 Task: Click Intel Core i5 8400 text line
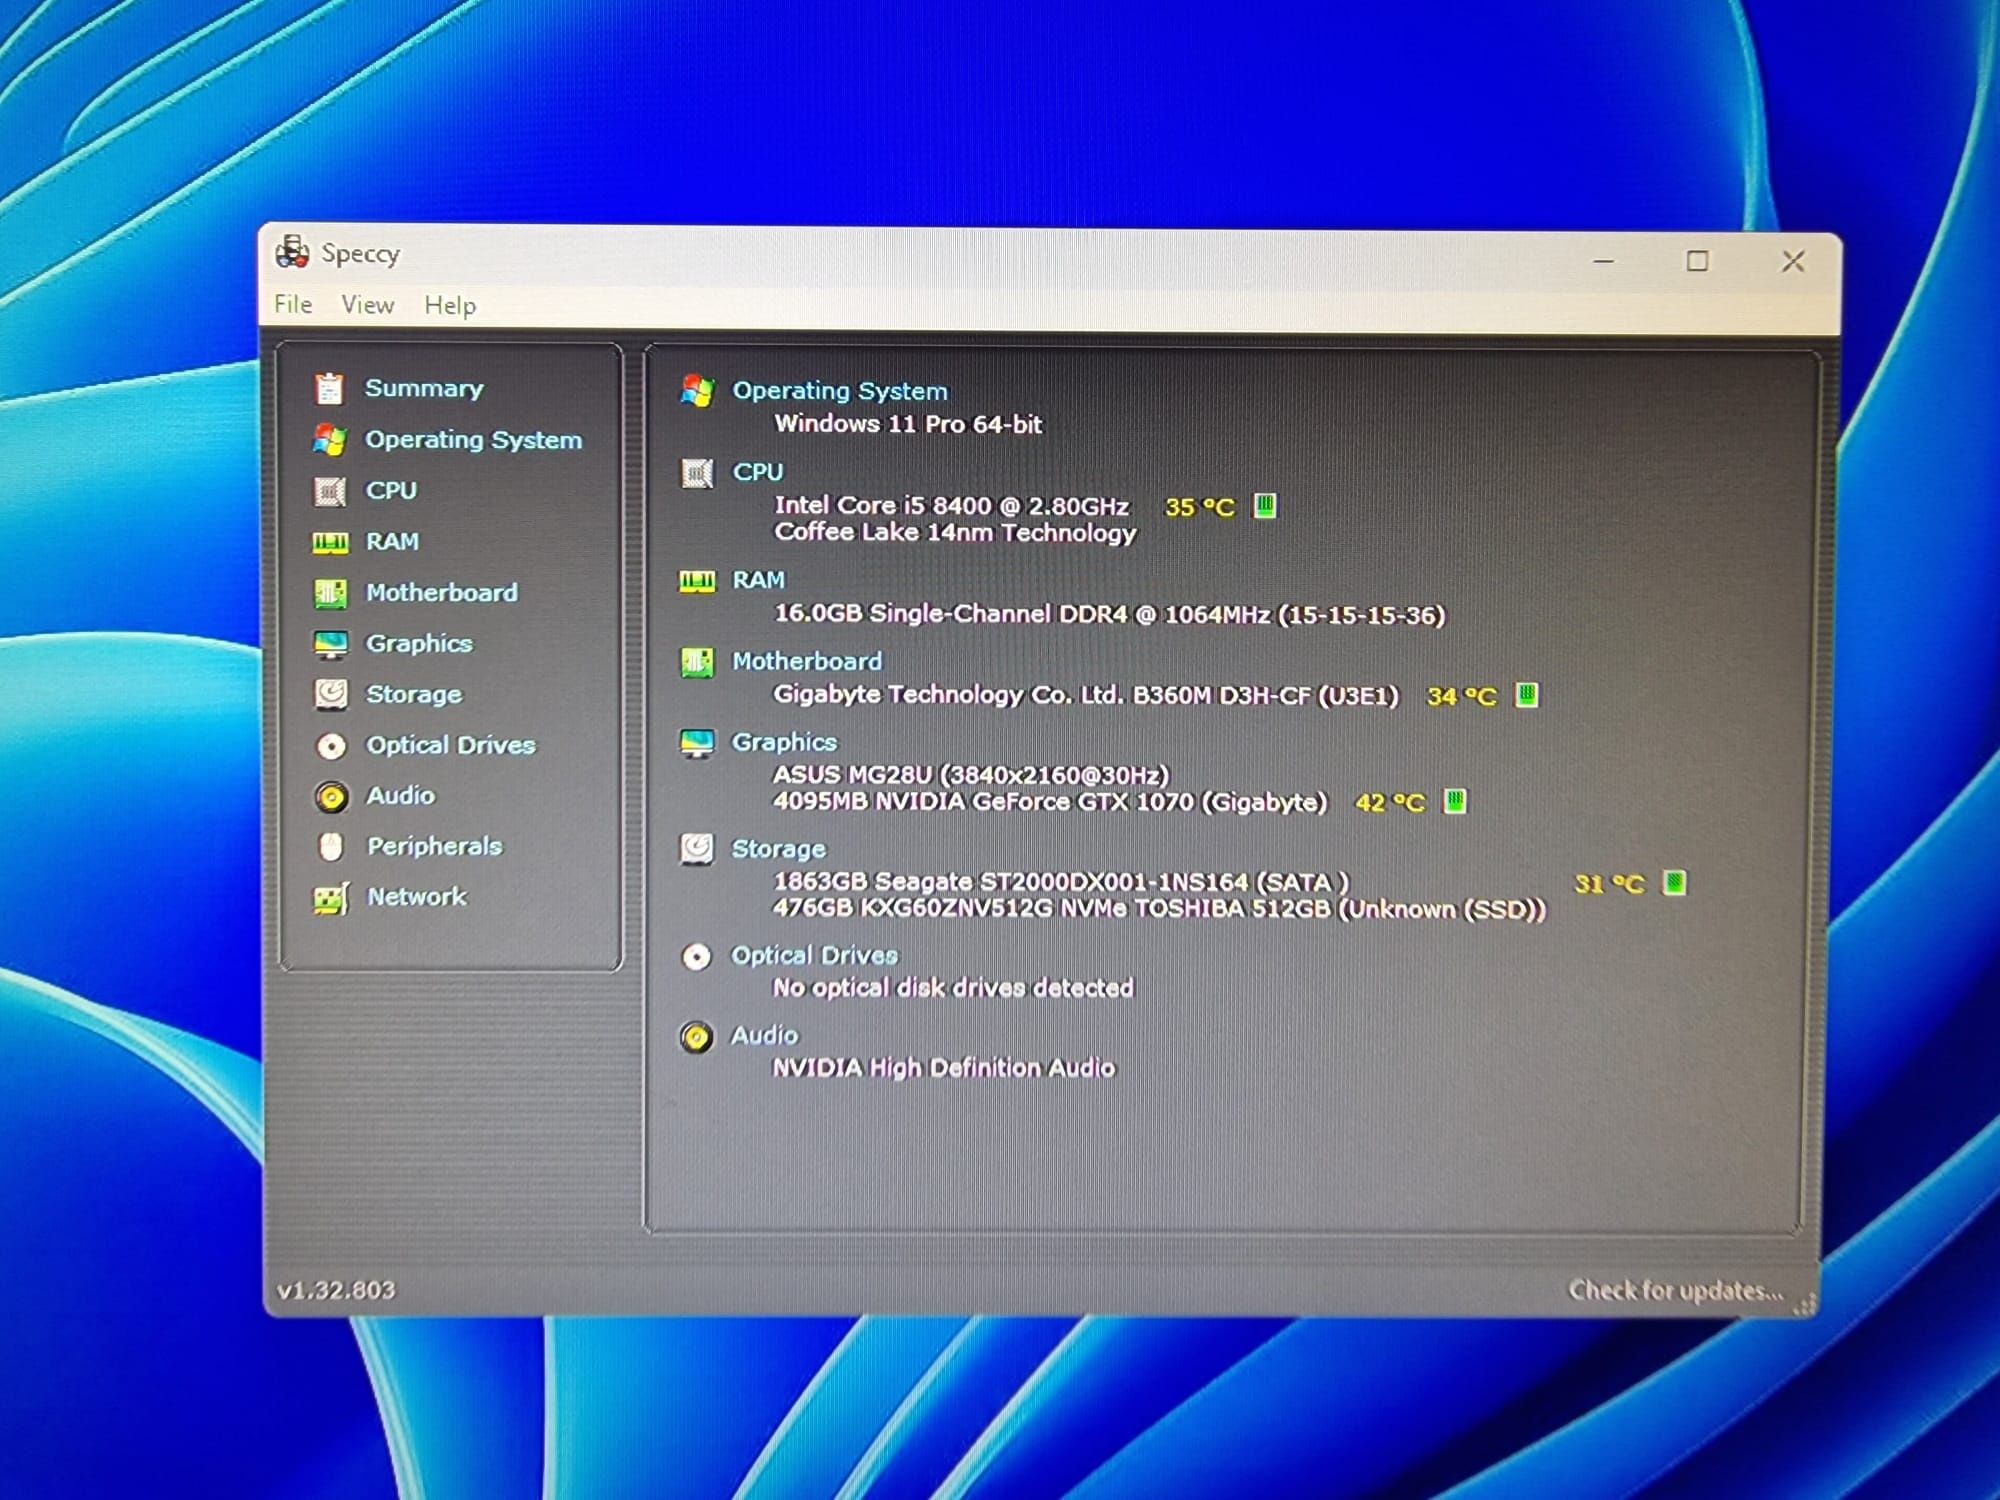[x=951, y=506]
